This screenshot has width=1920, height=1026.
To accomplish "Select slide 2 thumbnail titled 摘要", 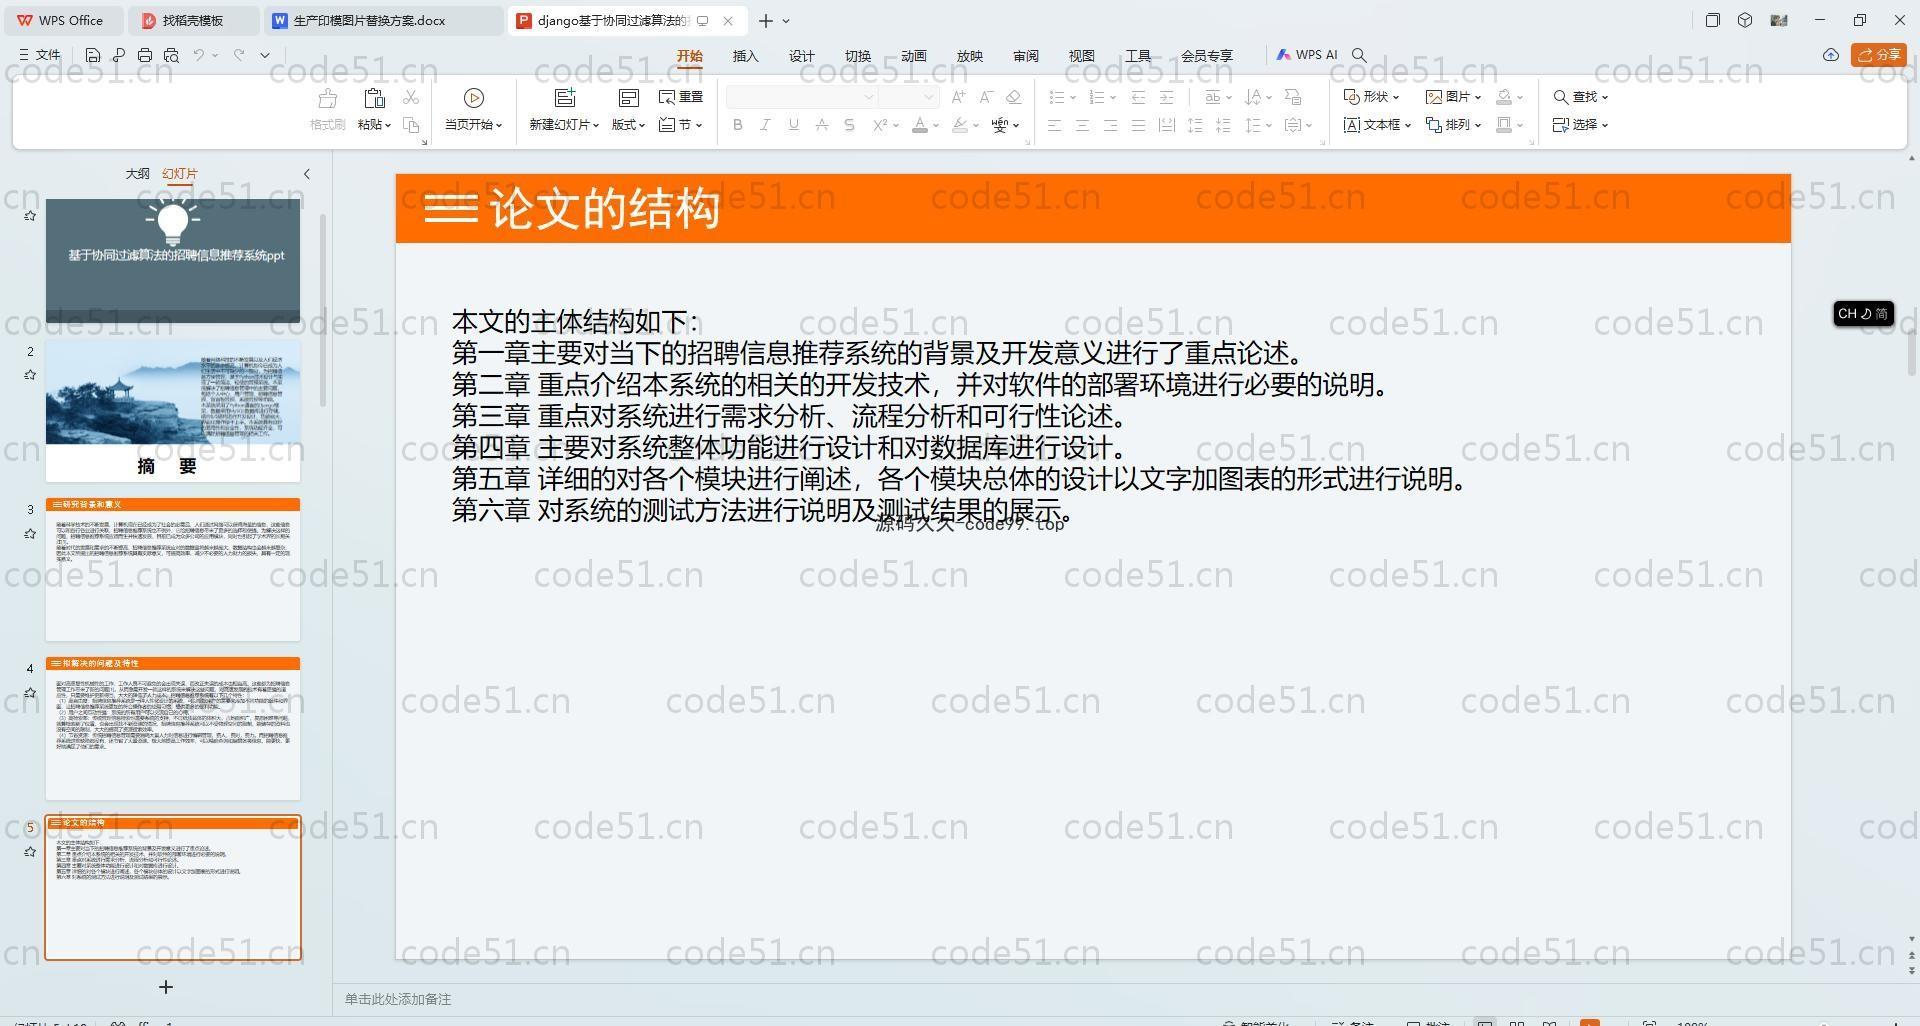I will pos(173,412).
